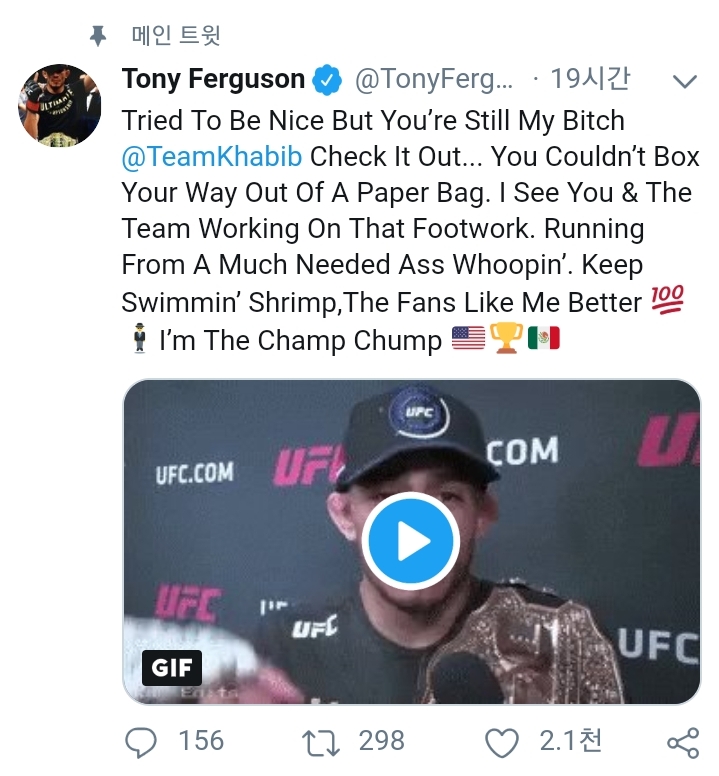Click the GIF label badge
The width and height of the screenshot is (719, 776).
tap(171, 666)
